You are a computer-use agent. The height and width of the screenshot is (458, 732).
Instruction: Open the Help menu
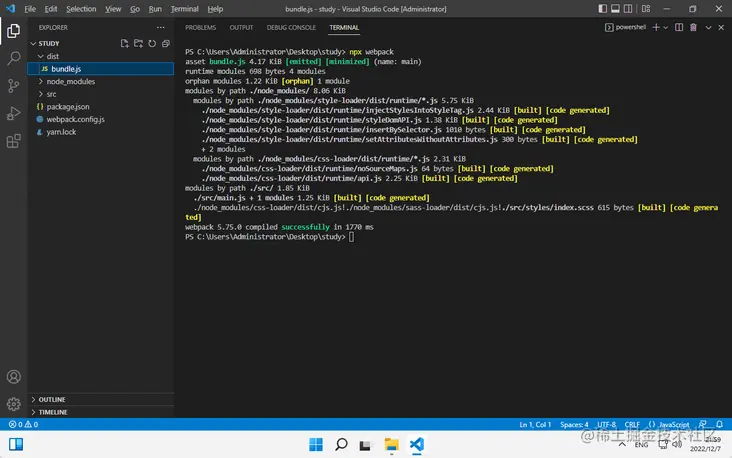(215, 9)
